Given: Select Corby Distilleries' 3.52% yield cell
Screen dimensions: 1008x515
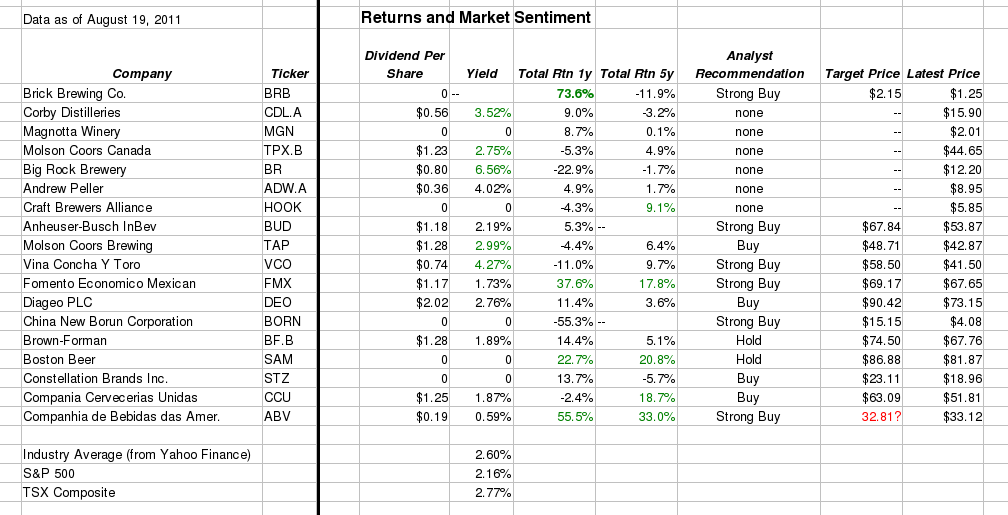Looking at the screenshot, I should [492, 112].
